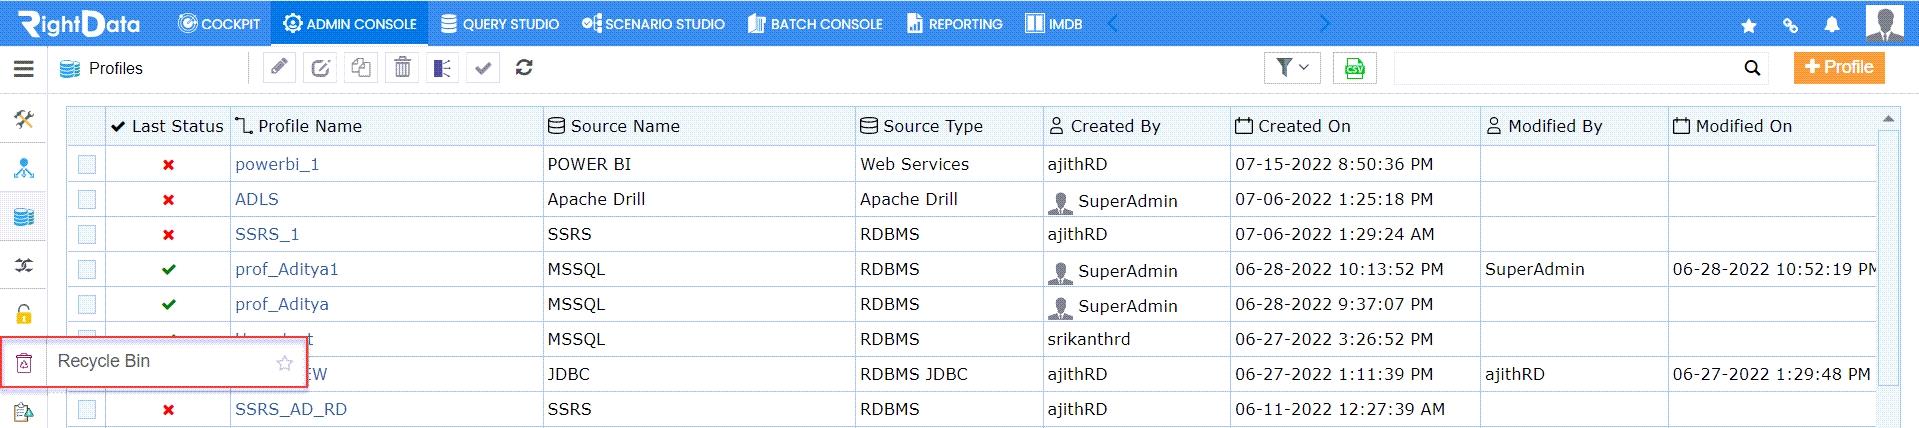Viewport: 1919px width, 428px height.
Task: Click the orange + Profile button
Action: click(x=1839, y=67)
